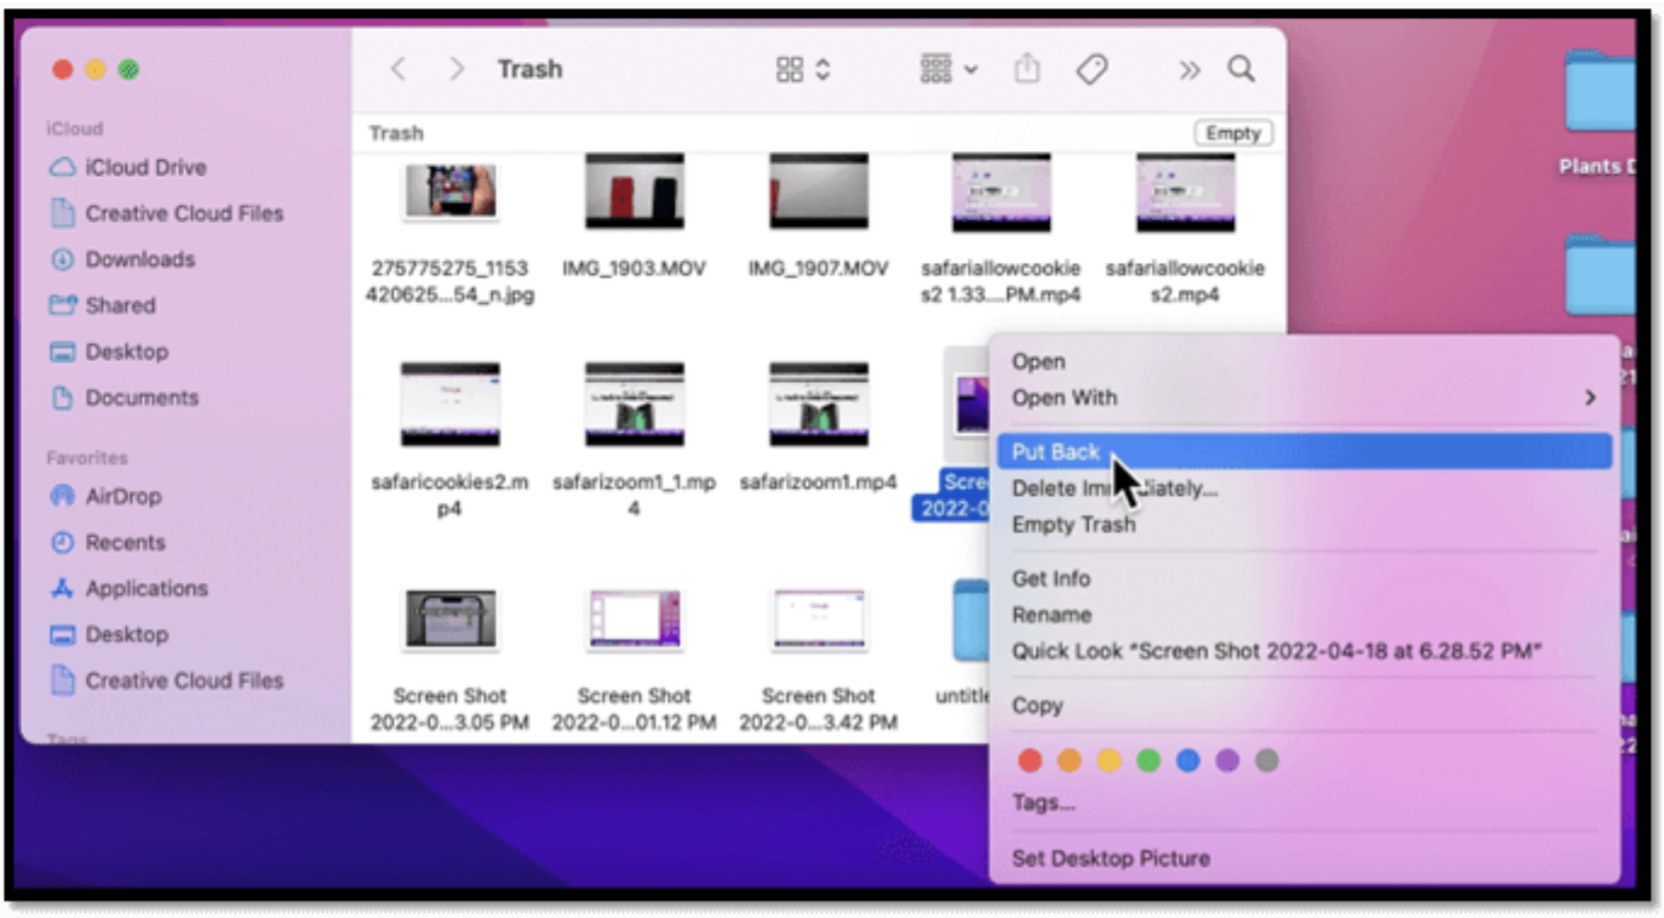The width and height of the screenshot is (1664, 918).
Task: Select the safarizoom1_1.mp4 file
Action: [634, 441]
